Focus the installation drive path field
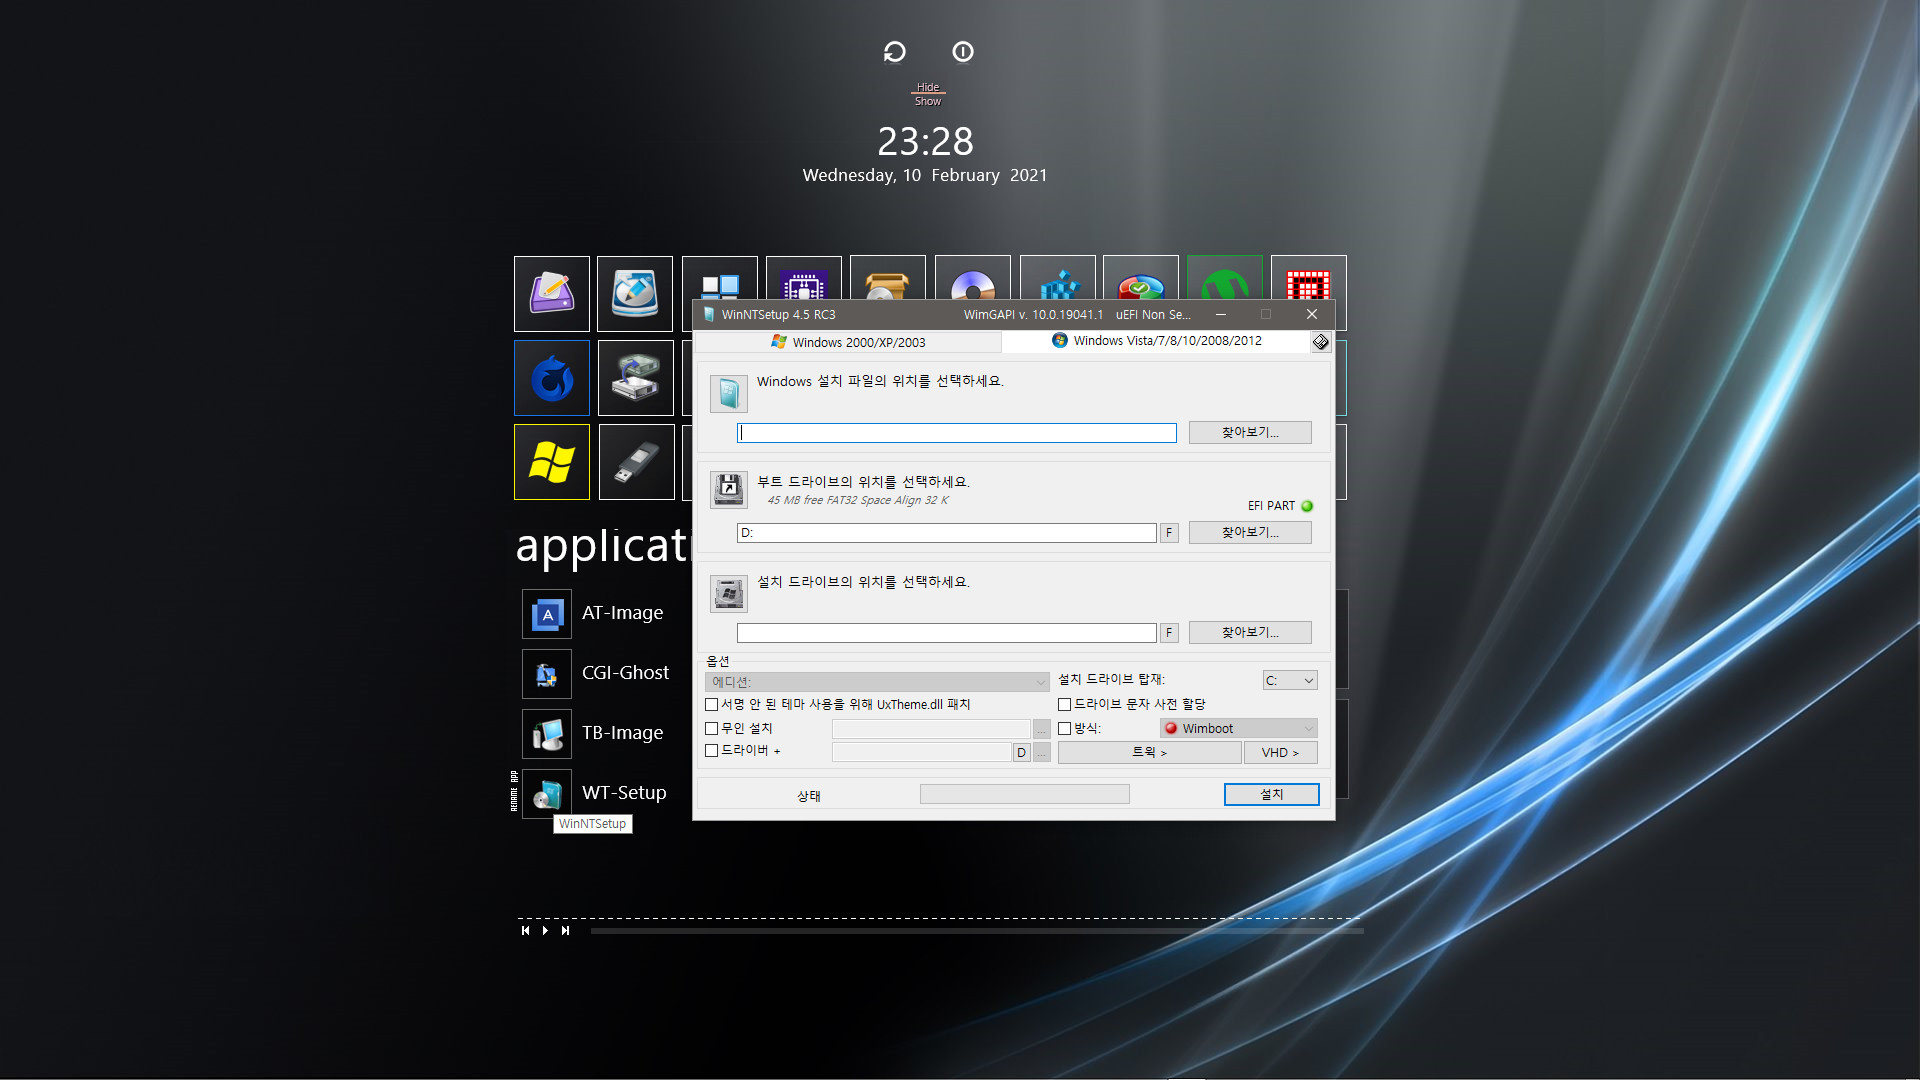Viewport: 1920px width, 1080px height. pyautogui.click(x=947, y=633)
